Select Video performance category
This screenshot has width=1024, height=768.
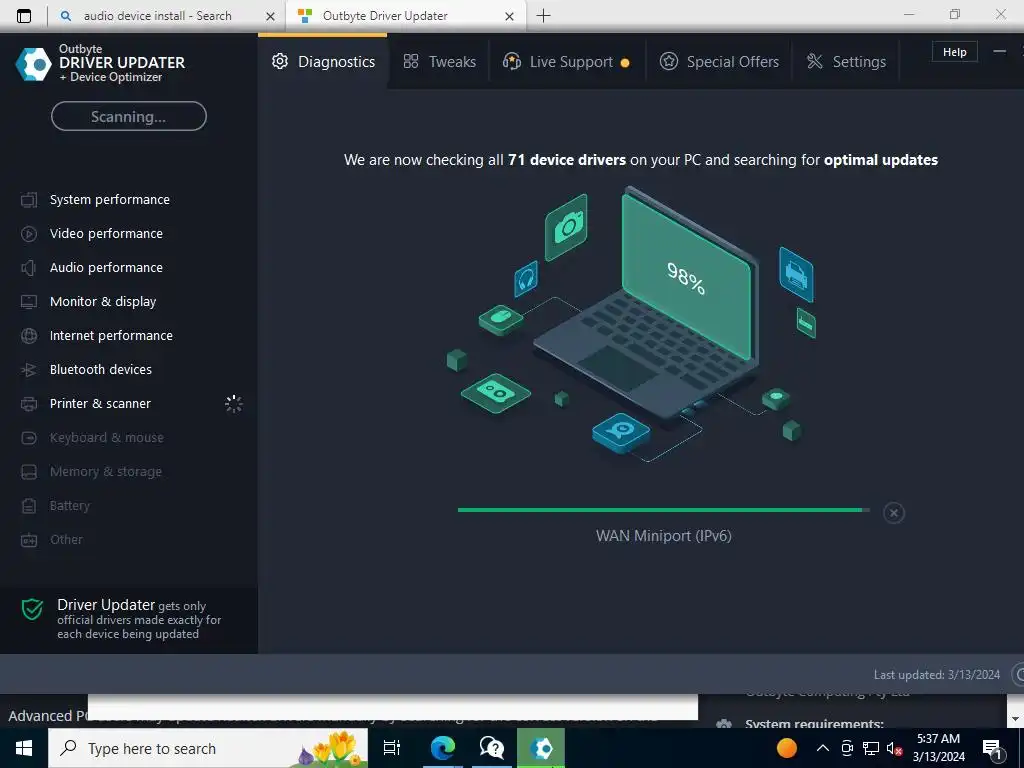pos(106,233)
